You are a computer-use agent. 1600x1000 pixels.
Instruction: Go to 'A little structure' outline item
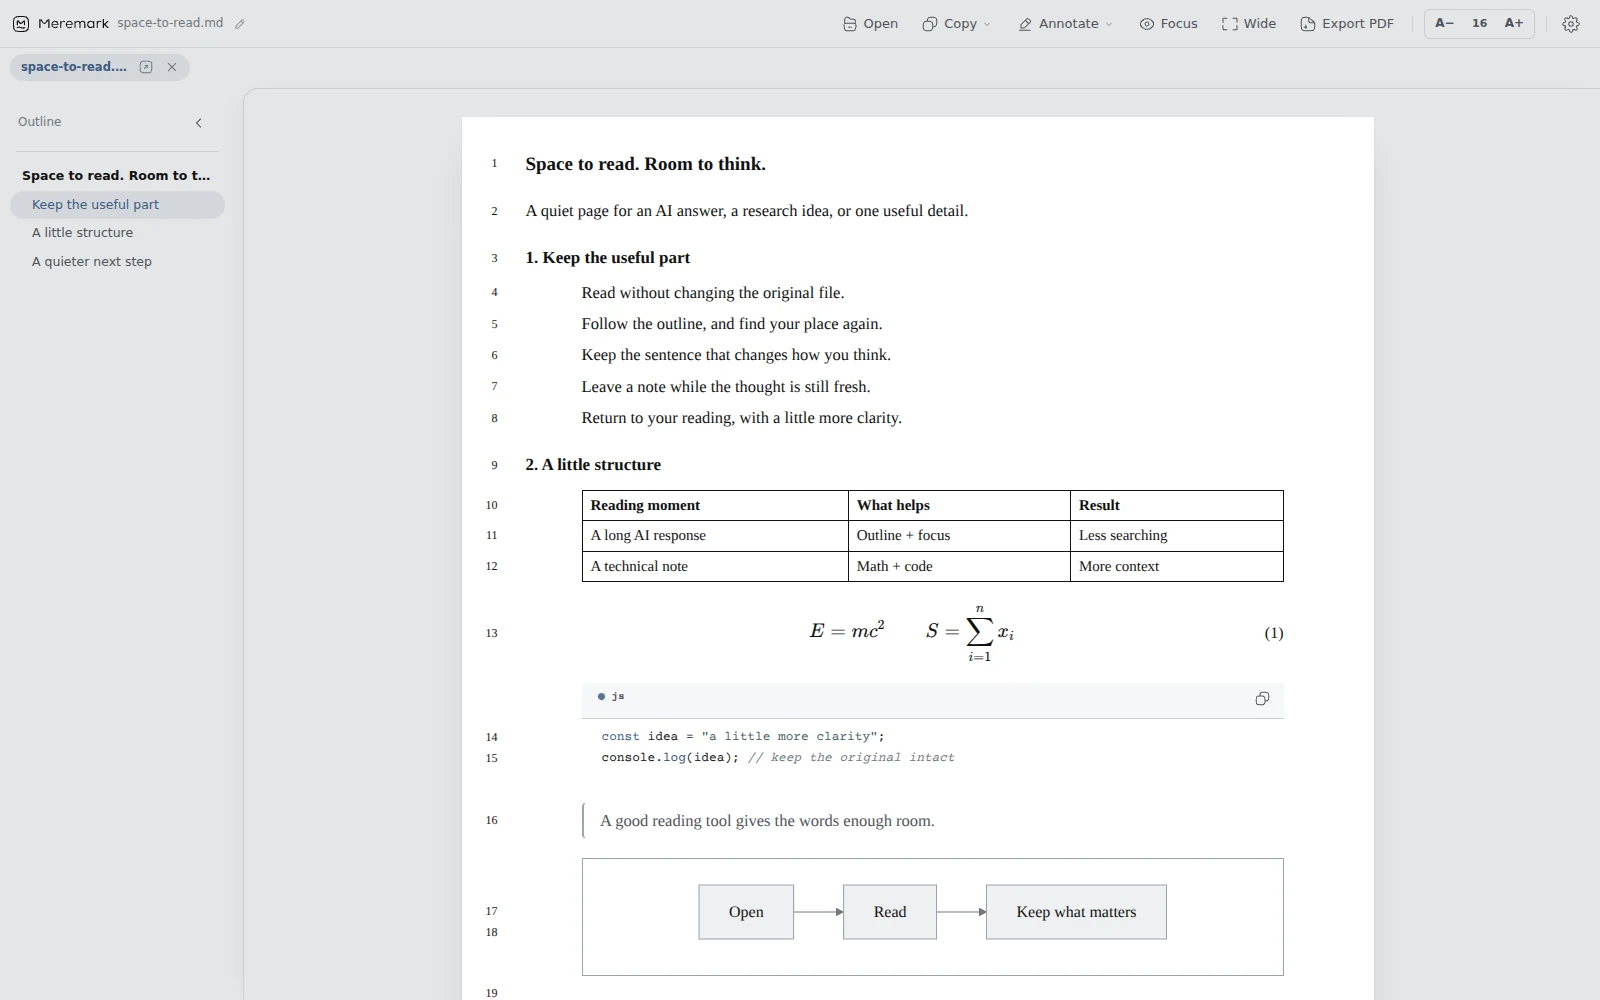(x=117, y=232)
